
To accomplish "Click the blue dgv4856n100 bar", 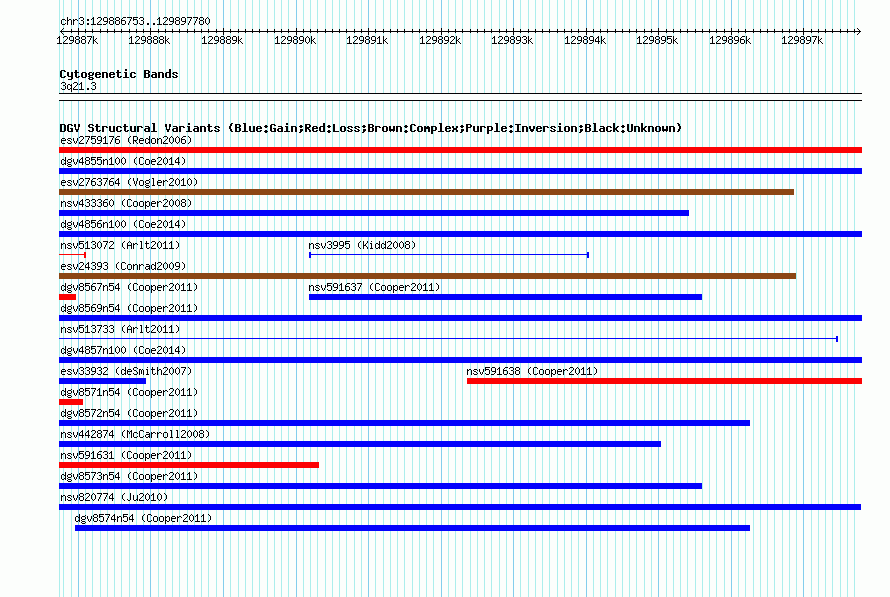I will [x=460, y=234].
